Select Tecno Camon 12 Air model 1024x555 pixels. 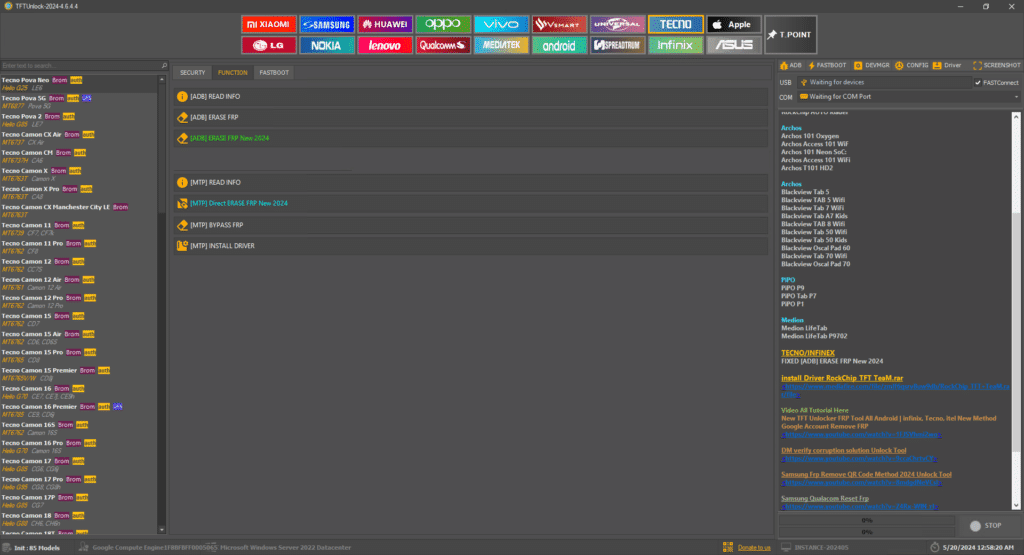click(x=78, y=283)
